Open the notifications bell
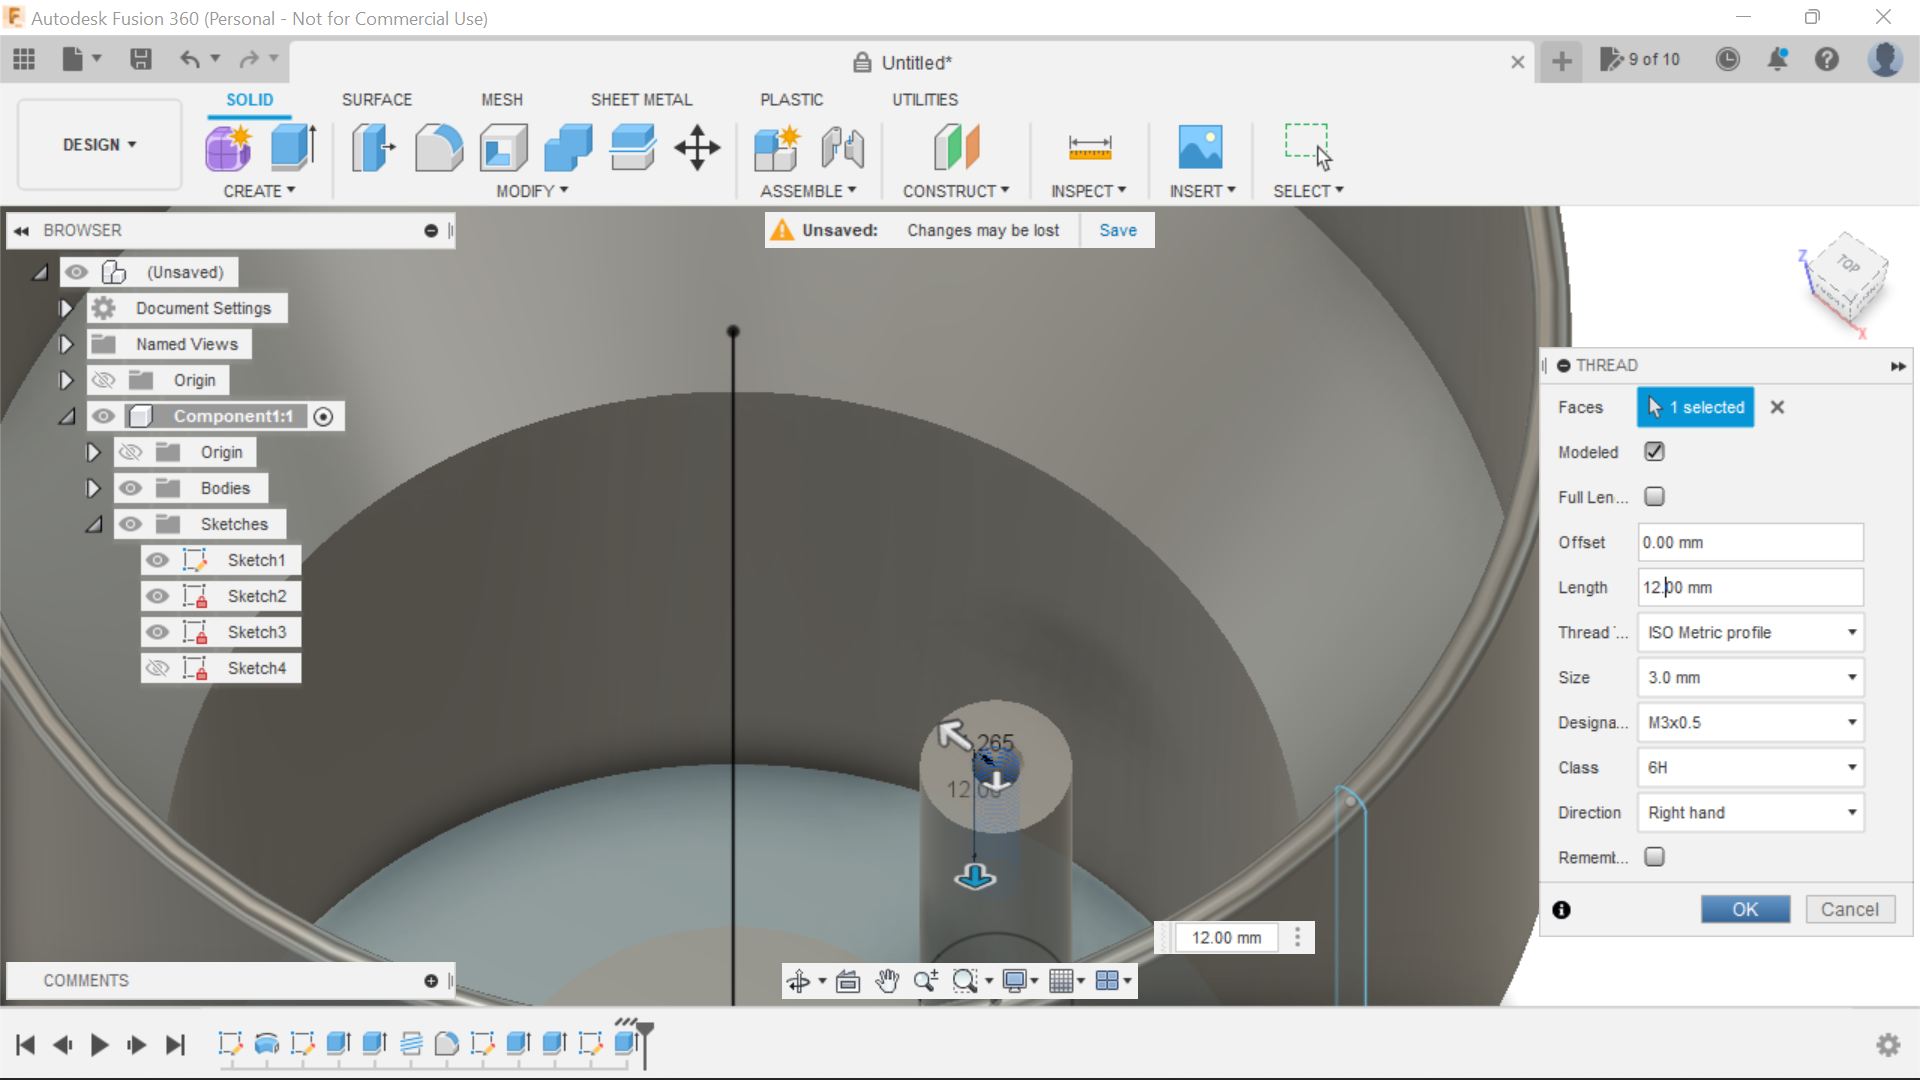 pyautogui.click(x=1778, y=59)
